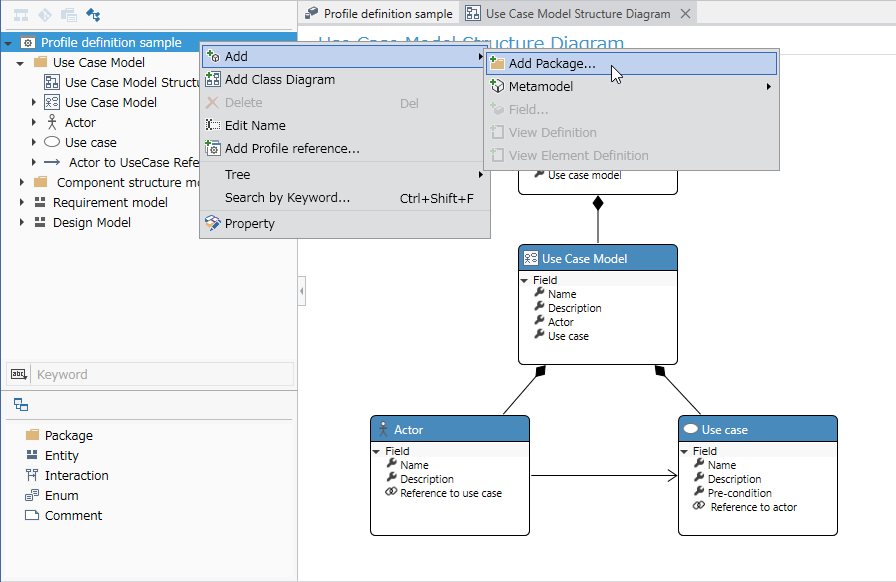
Task: Click the Property menu icon
Action: 213,223
